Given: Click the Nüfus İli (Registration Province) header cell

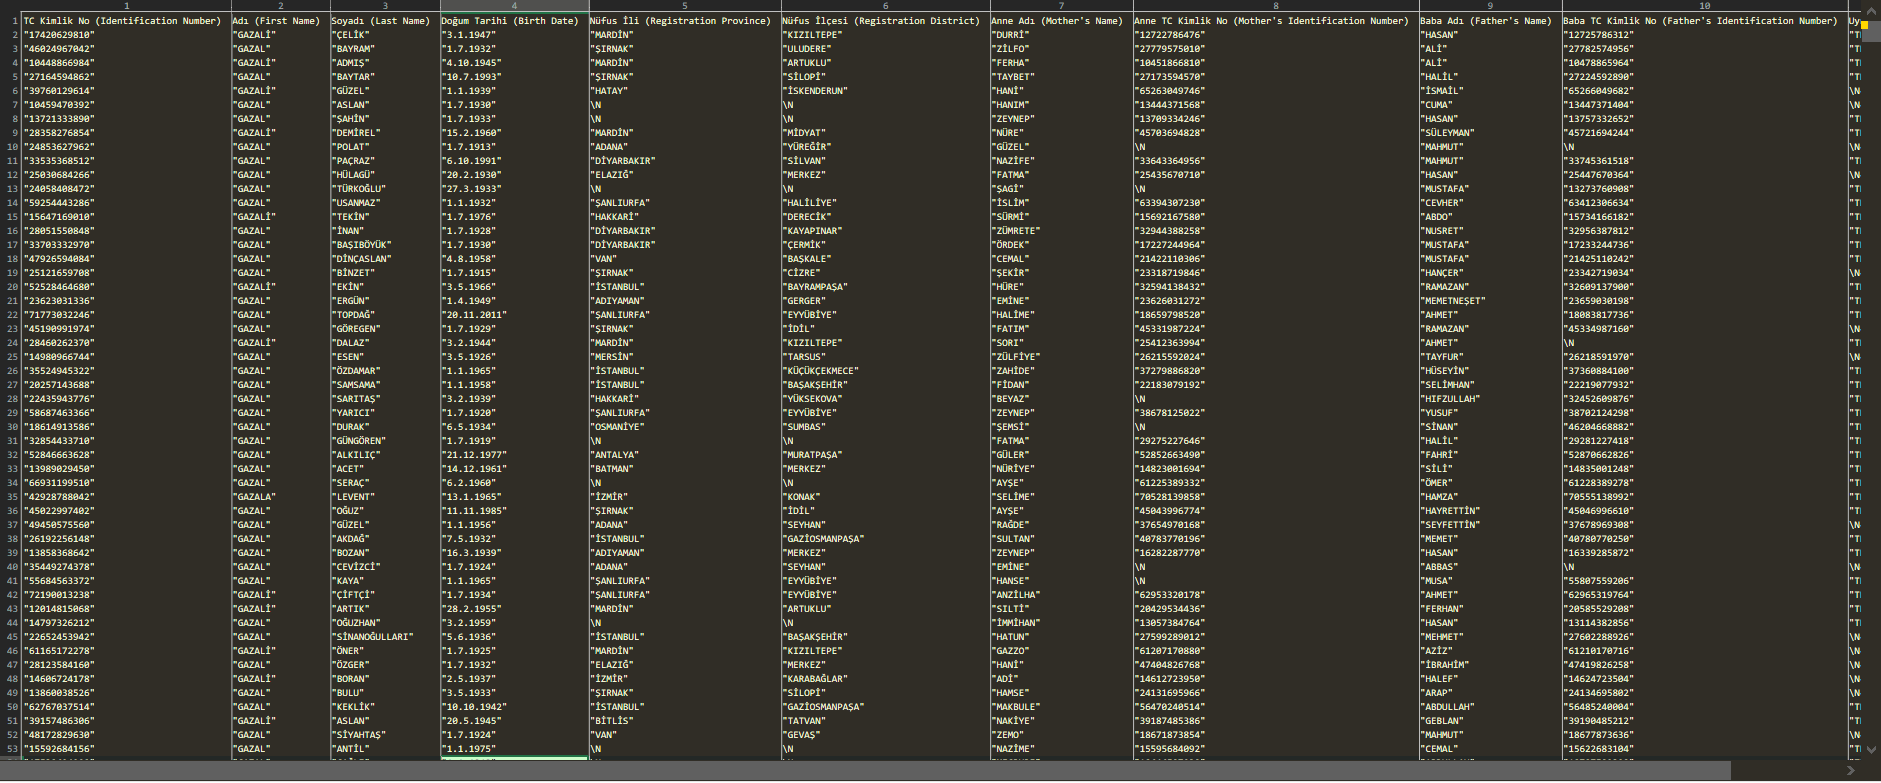Looking at the screenshot, I should (680, 21).
